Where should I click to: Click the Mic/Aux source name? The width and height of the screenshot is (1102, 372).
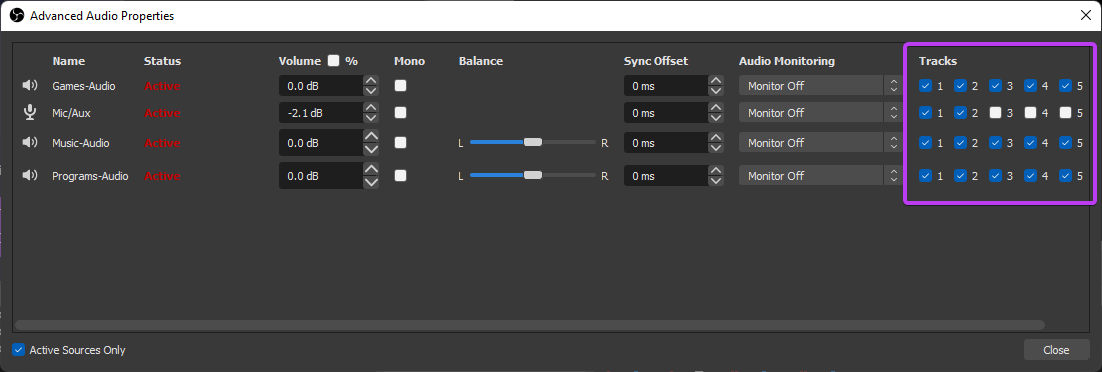pos(71,113)
